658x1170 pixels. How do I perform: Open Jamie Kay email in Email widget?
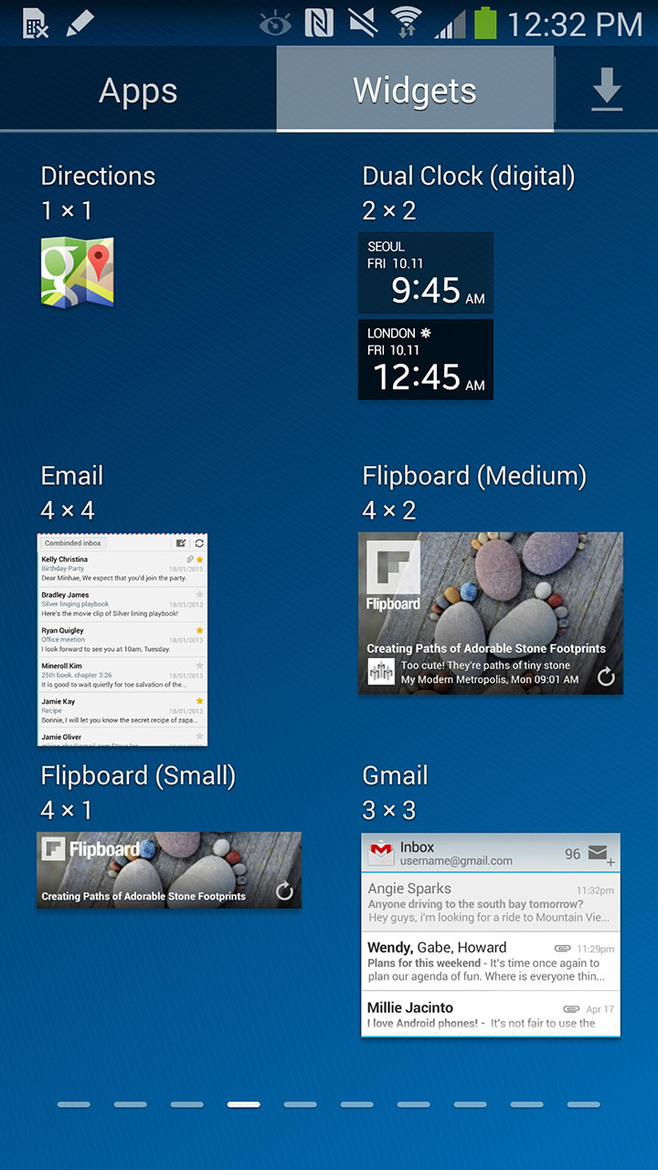122,710
